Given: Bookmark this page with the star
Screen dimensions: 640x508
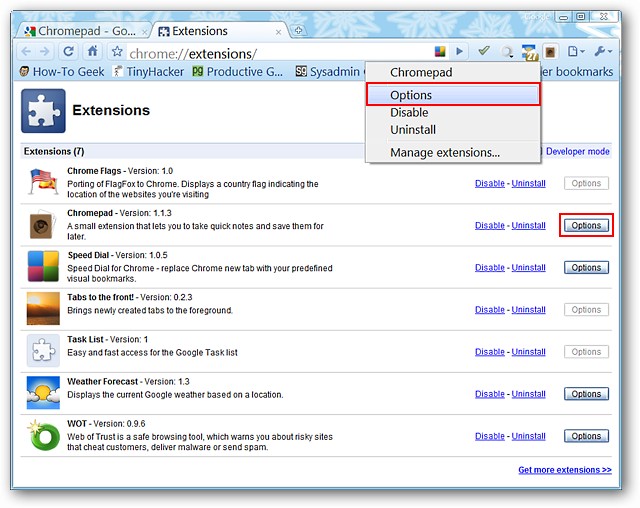Looking at the screenshot, I should click(x=117, y=51).
